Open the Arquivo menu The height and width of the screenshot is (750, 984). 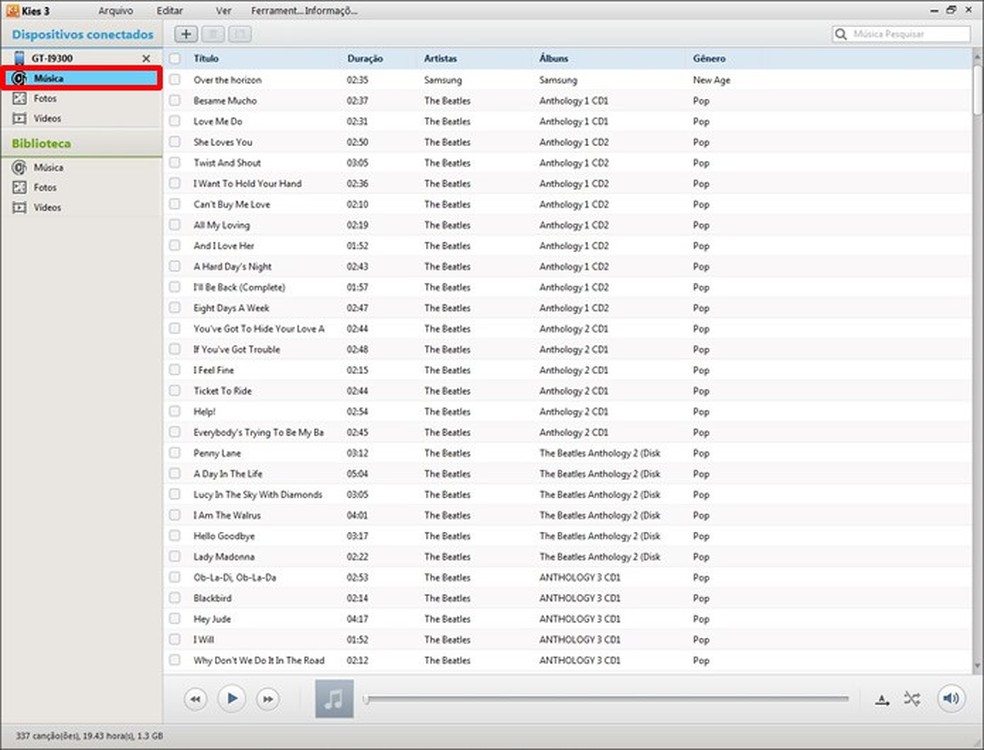(115, 11)
